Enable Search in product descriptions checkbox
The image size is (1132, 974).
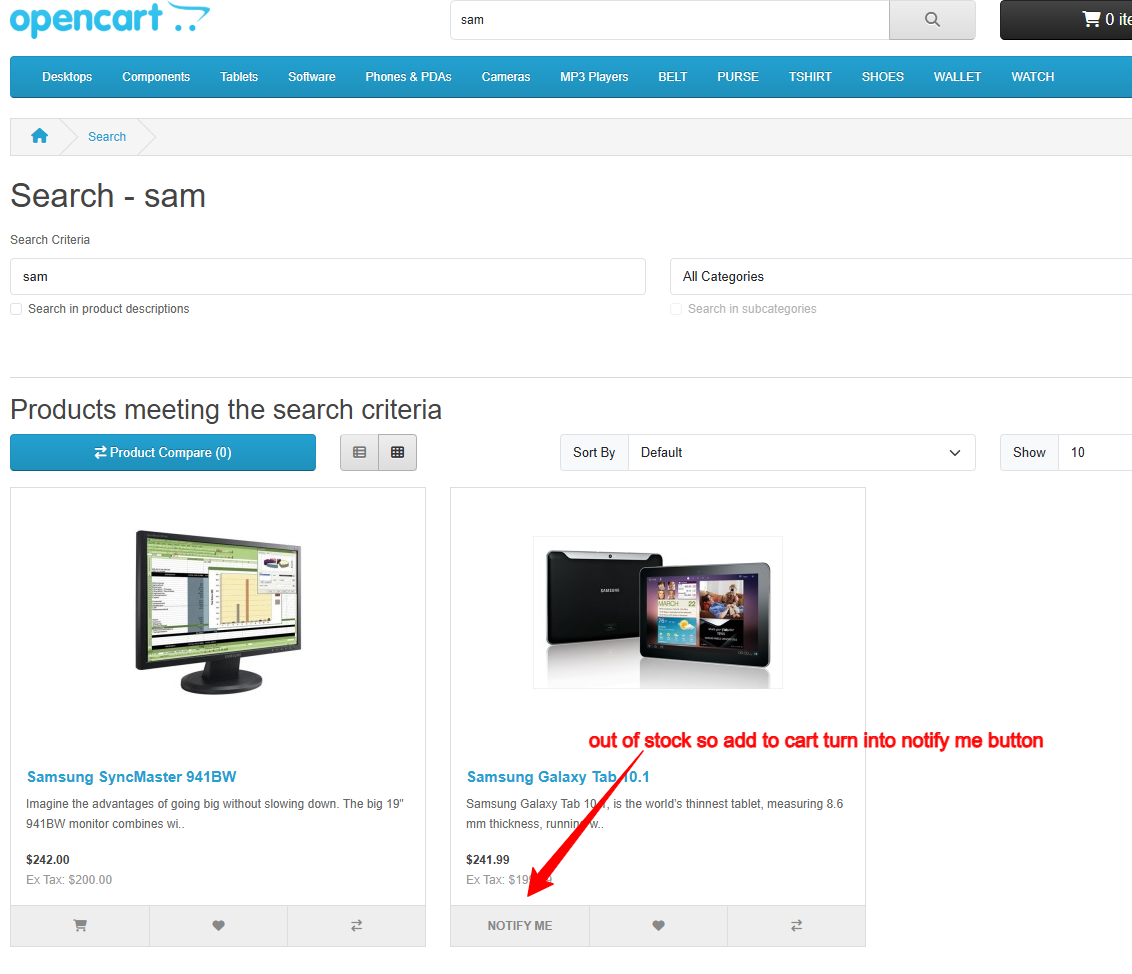[x=16, y=309]
